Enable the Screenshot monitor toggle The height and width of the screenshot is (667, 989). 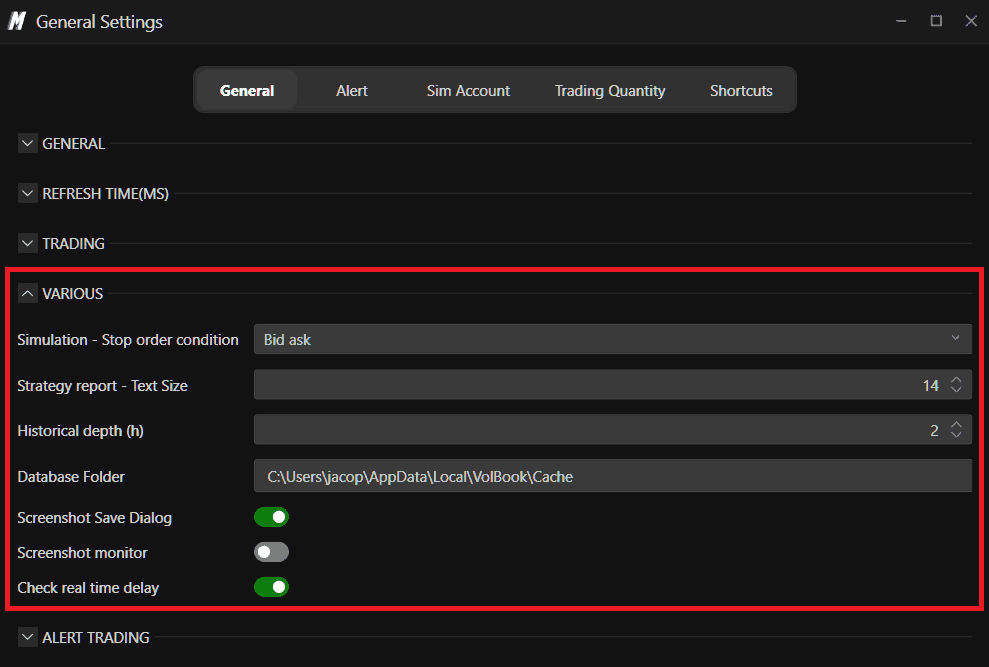coord(271,552)
